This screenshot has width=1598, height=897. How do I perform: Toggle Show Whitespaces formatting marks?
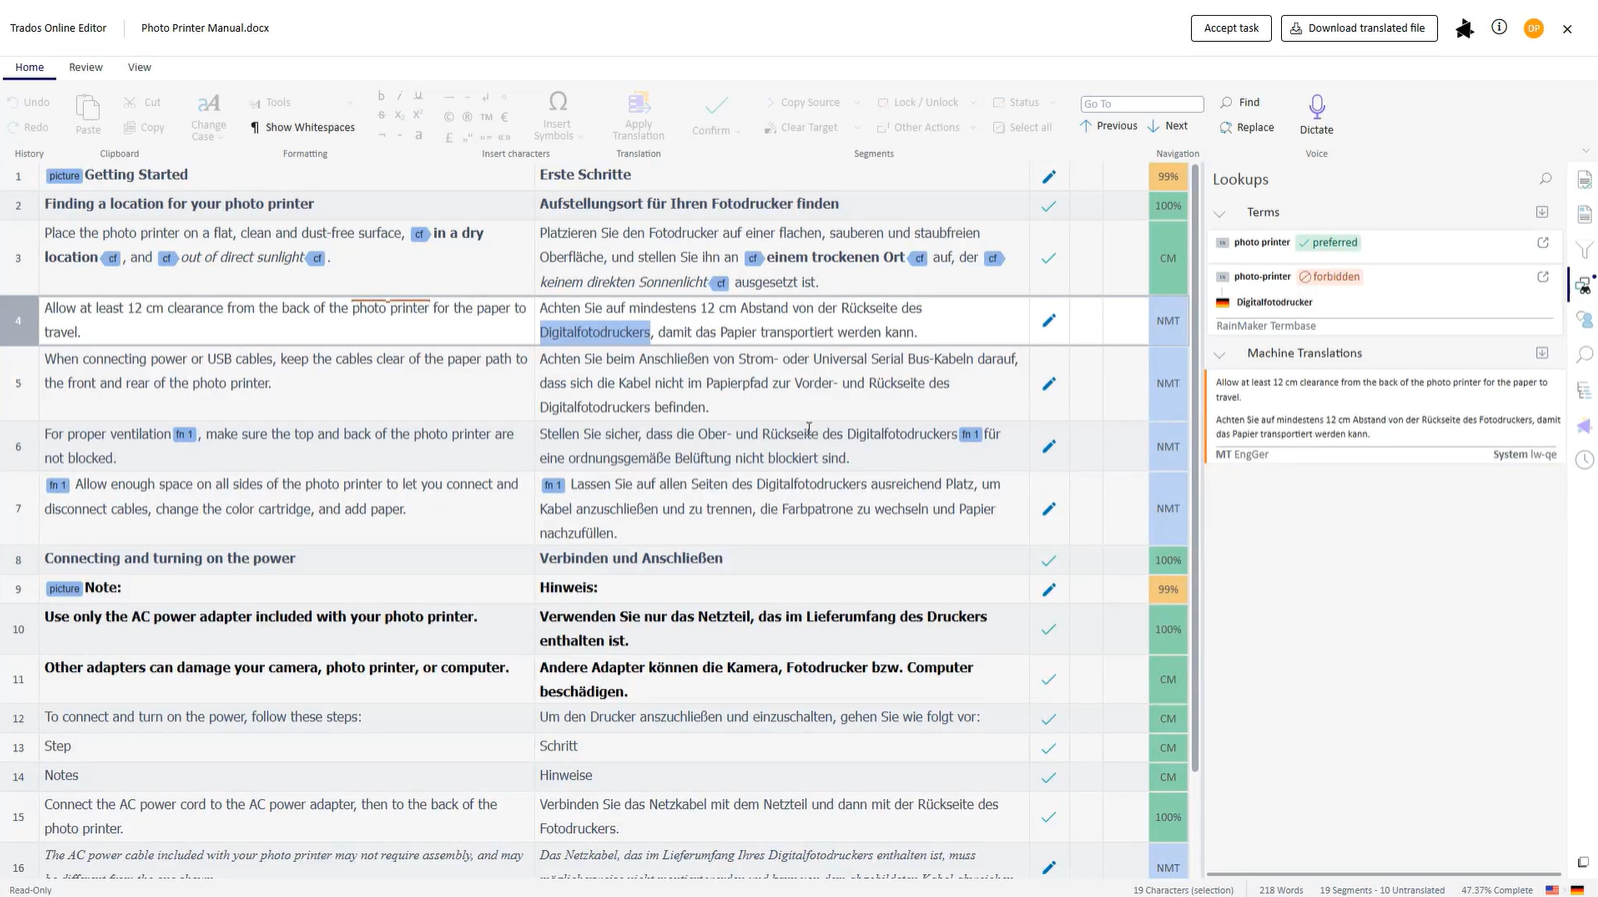[x=302, y=127]
